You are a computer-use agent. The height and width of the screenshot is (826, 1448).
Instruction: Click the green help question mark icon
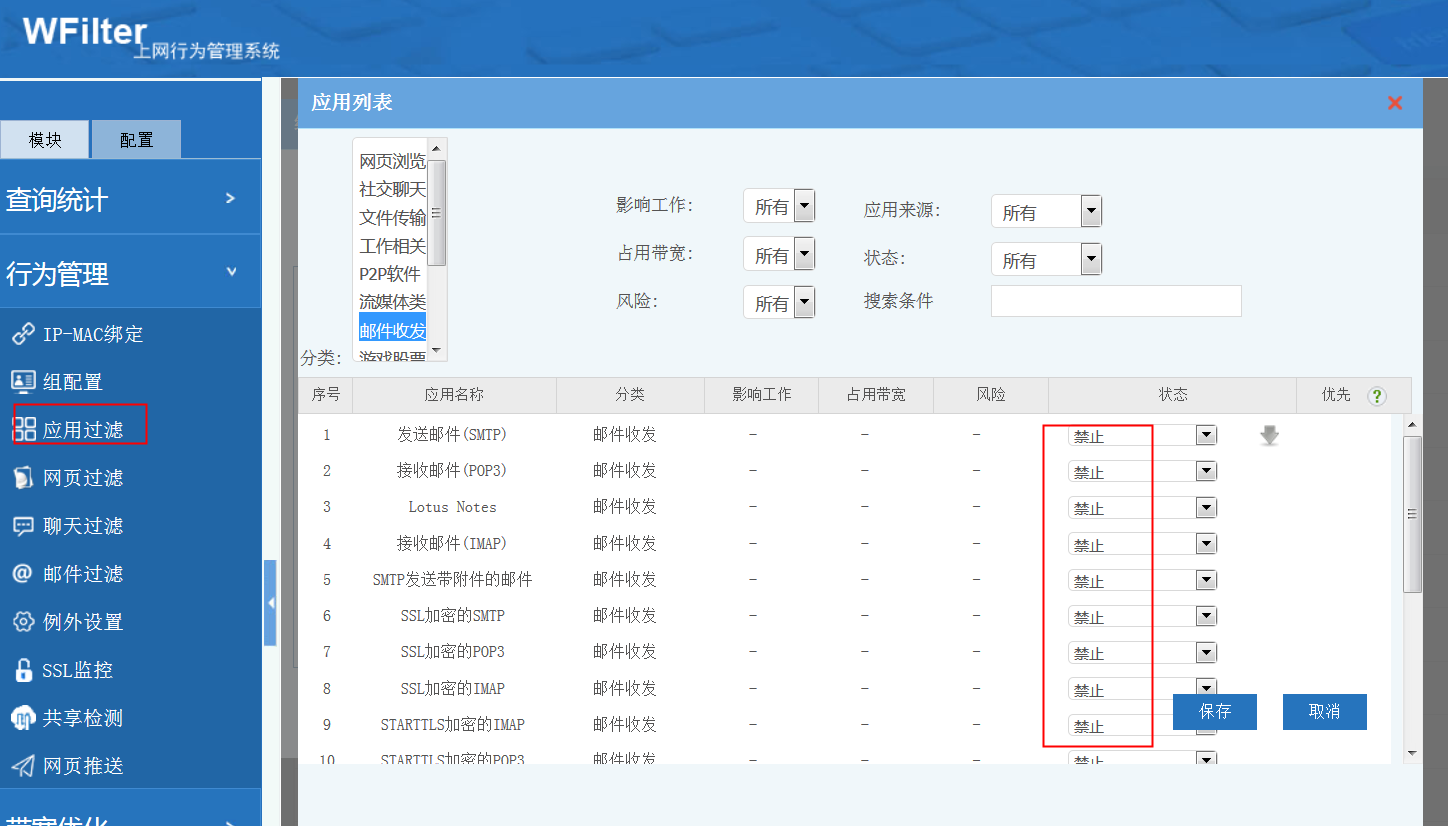1377,396
